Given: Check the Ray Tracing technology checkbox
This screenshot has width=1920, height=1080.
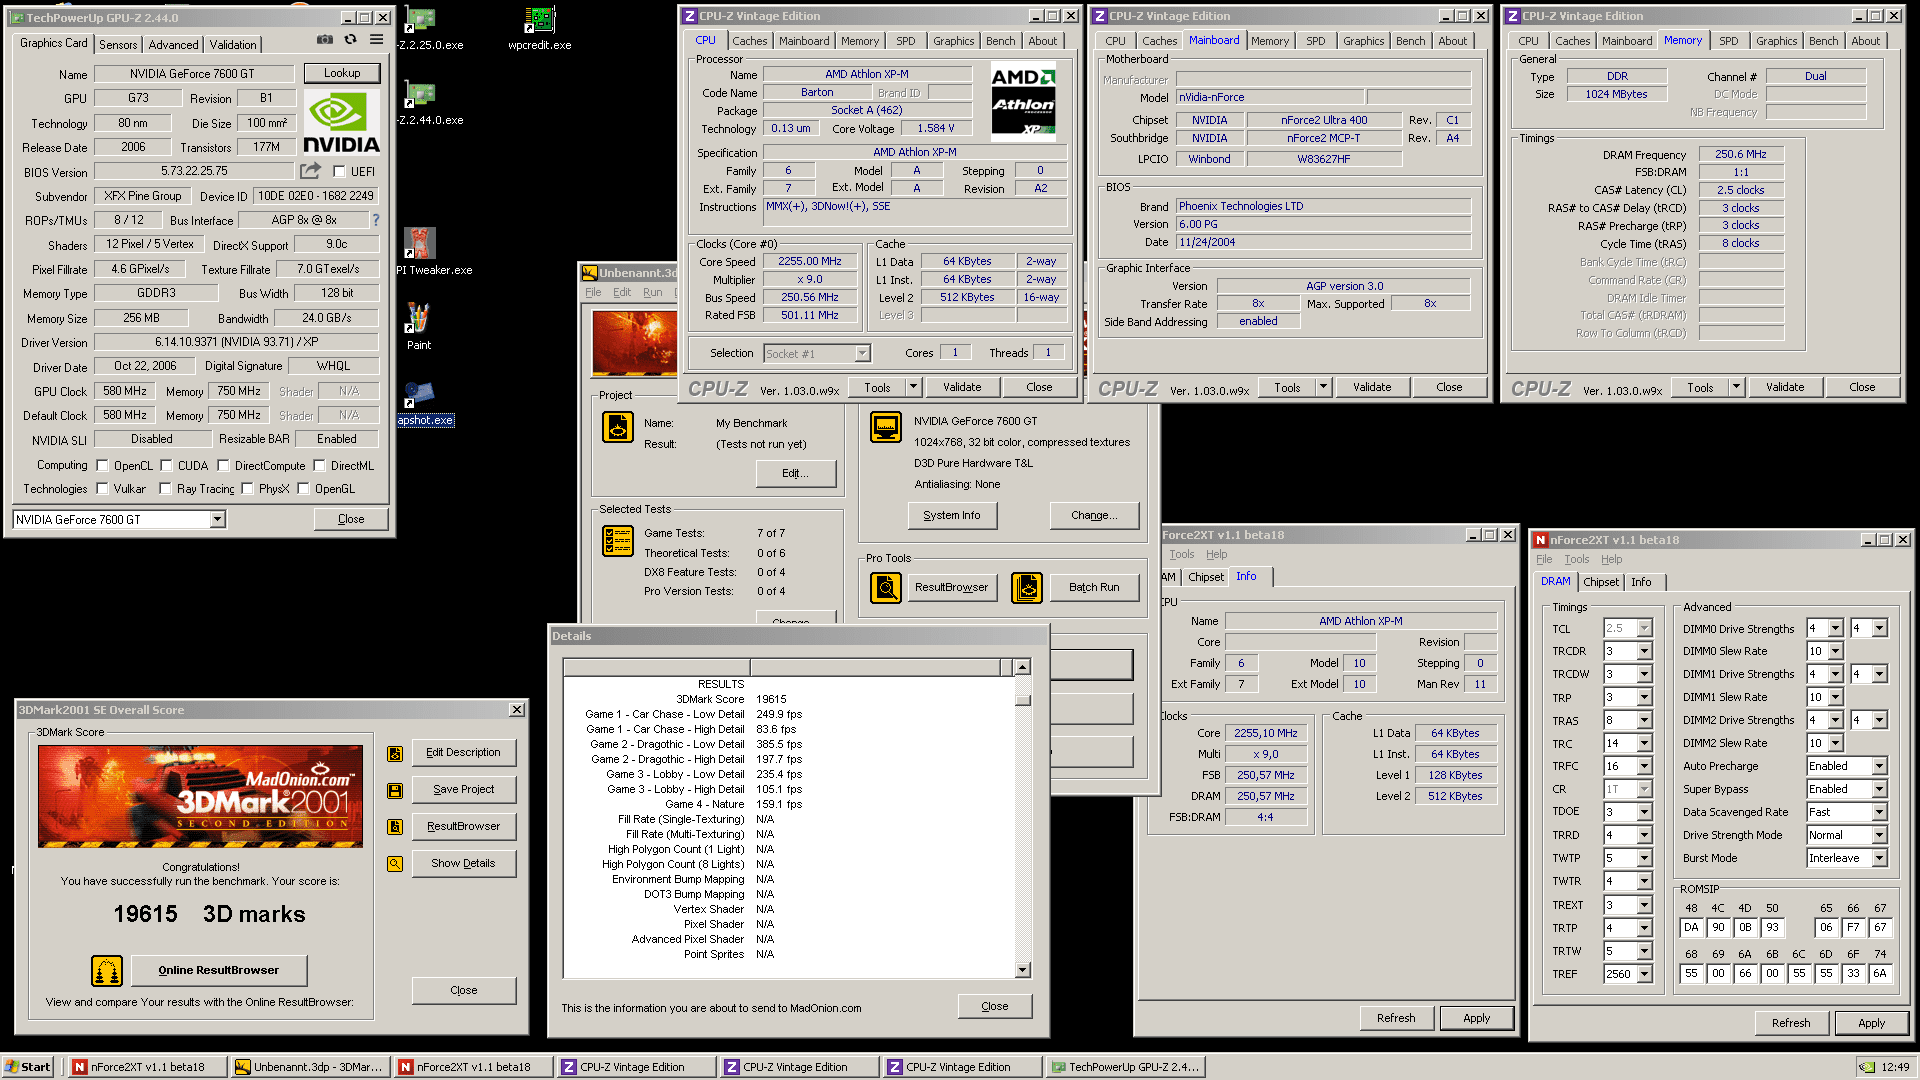Looking at the screenshot, I should [x=165, y=489].
